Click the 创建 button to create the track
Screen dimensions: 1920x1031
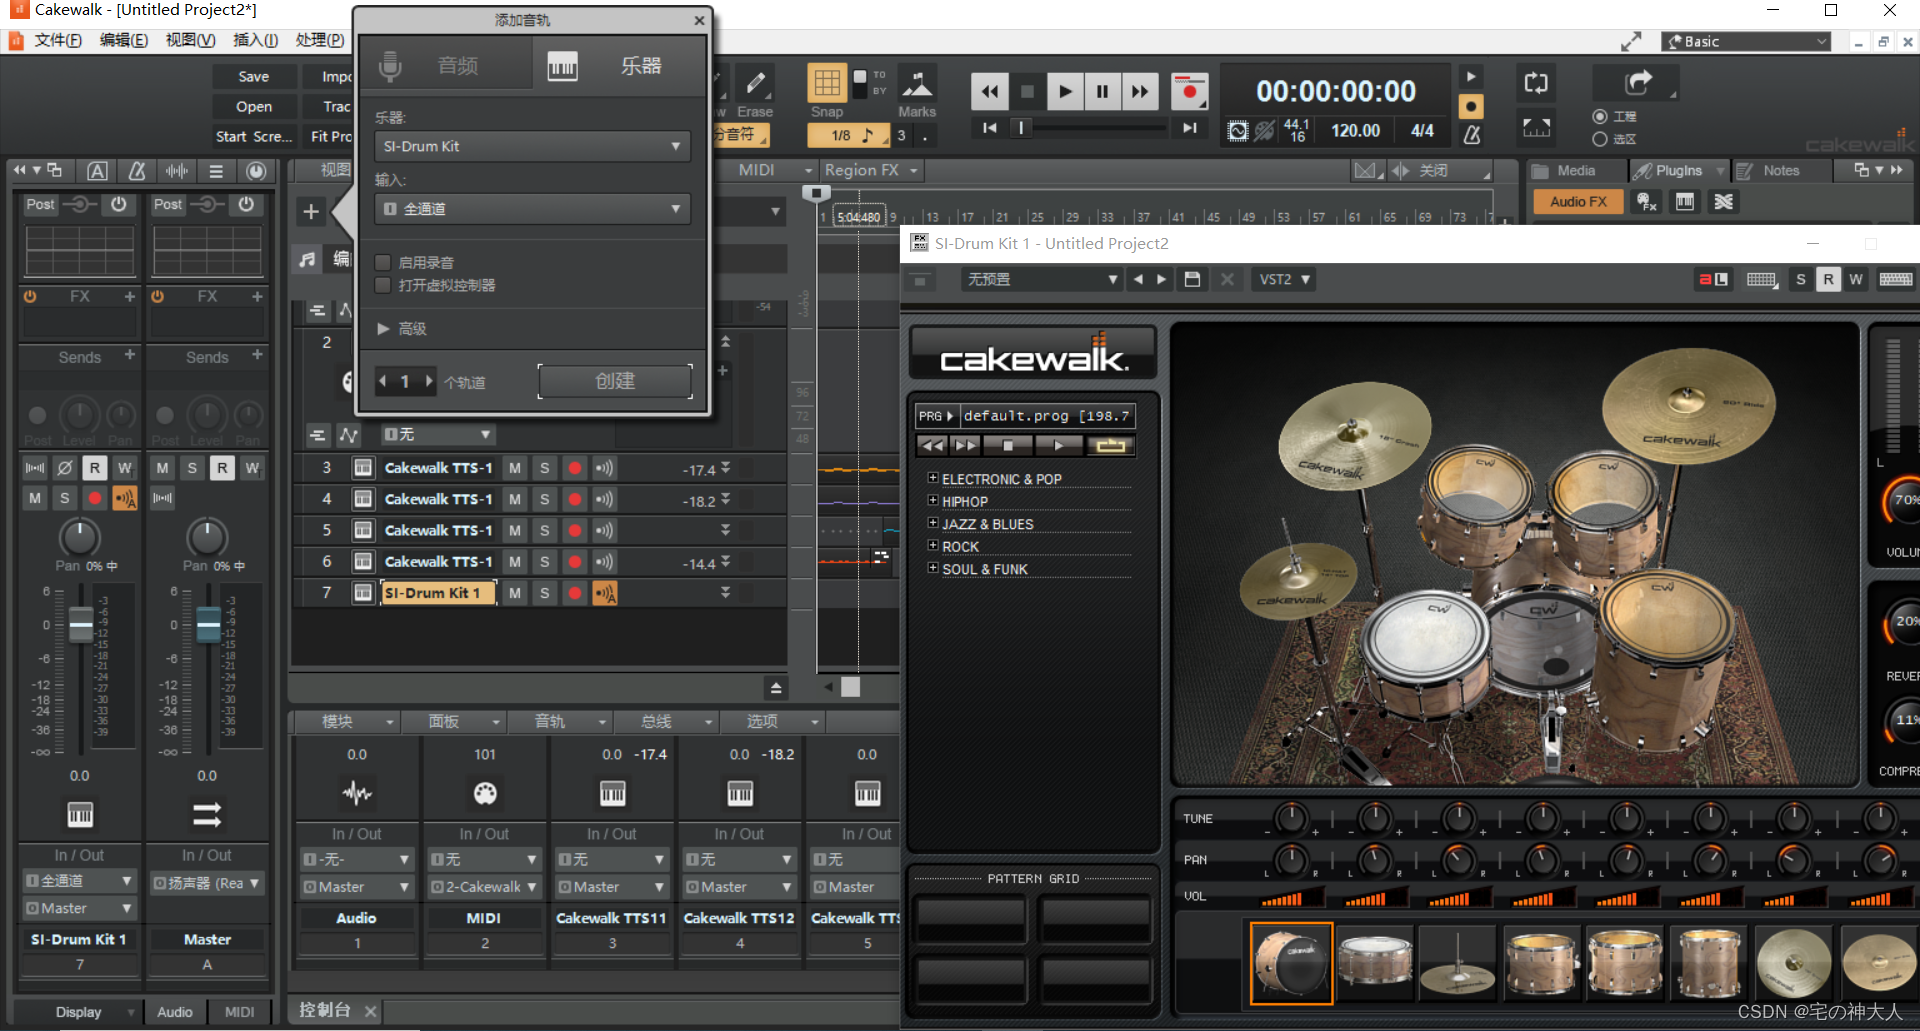tap(615, 380)
